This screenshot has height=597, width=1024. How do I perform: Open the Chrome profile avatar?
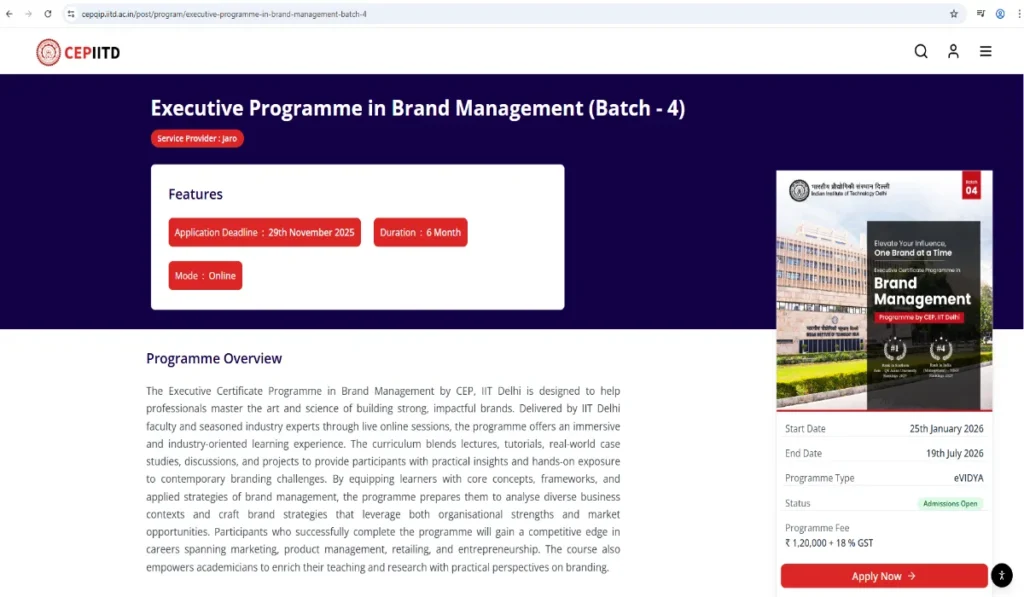(999, 14)
